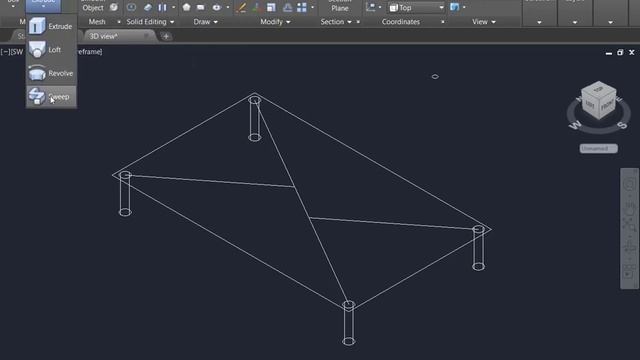Screen dimensions: 640x360
Task: Open the arrow next to Solid Editing icons
Action: [x=173, y=7]
